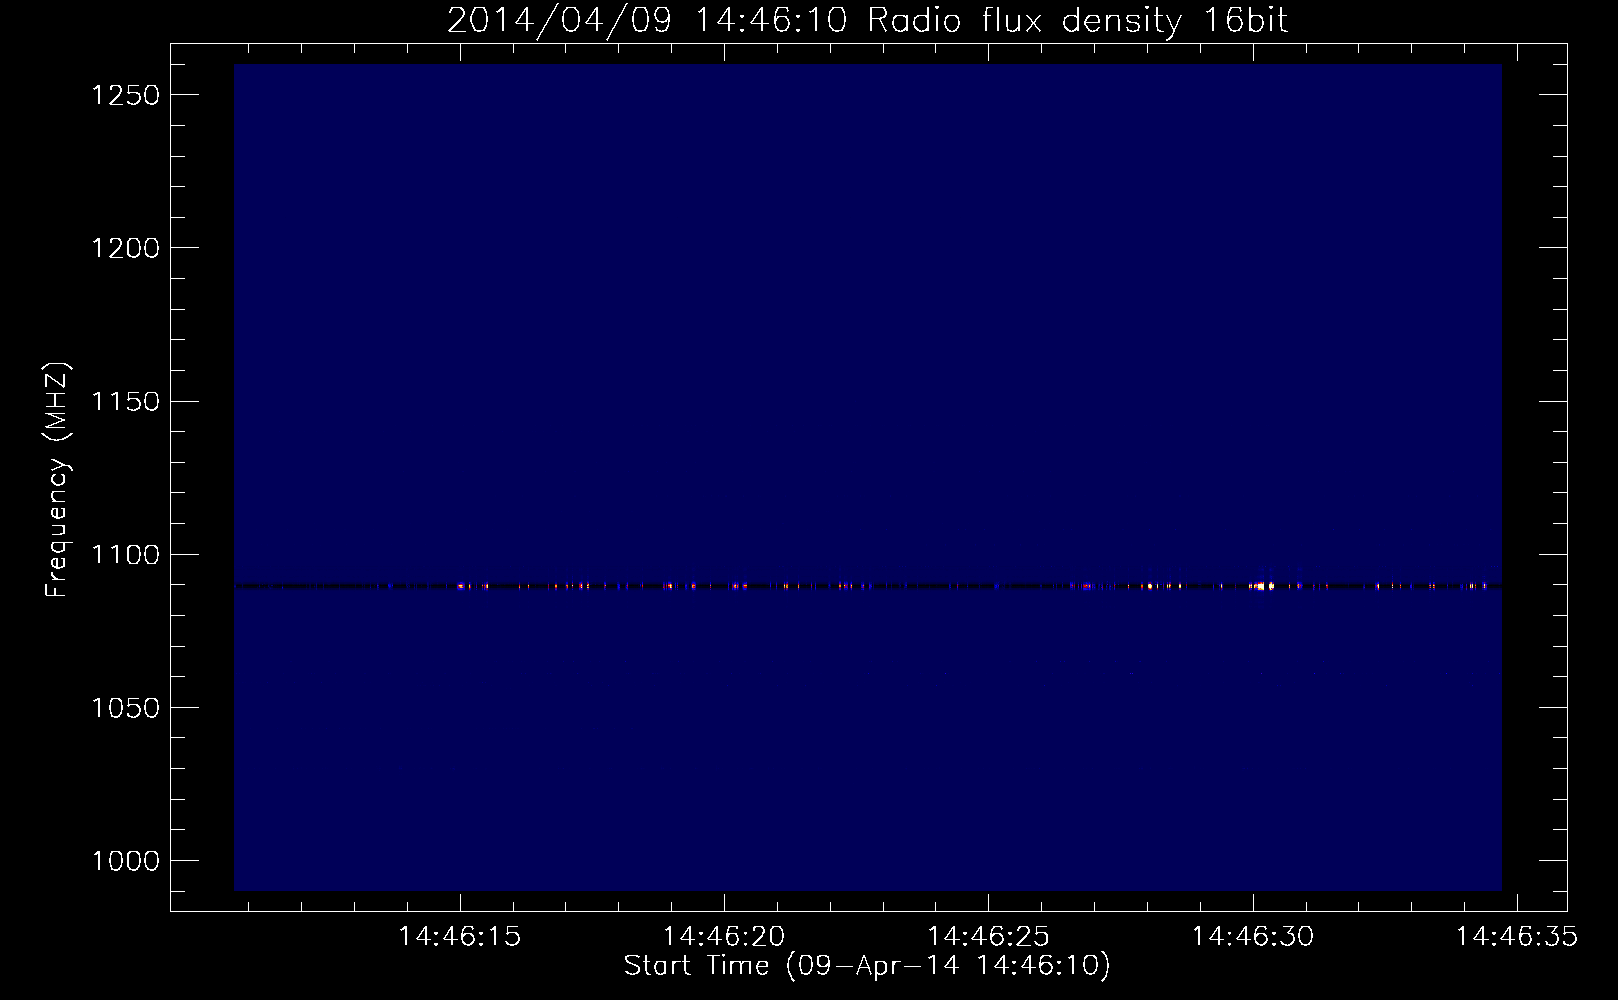Click the 1200 frequency tick label
This screenshot has height=1000, width=1618.
tap(125, 248)
